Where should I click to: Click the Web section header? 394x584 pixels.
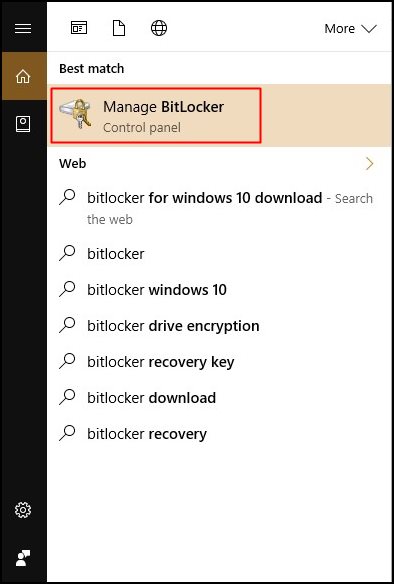tap(73, 164)
